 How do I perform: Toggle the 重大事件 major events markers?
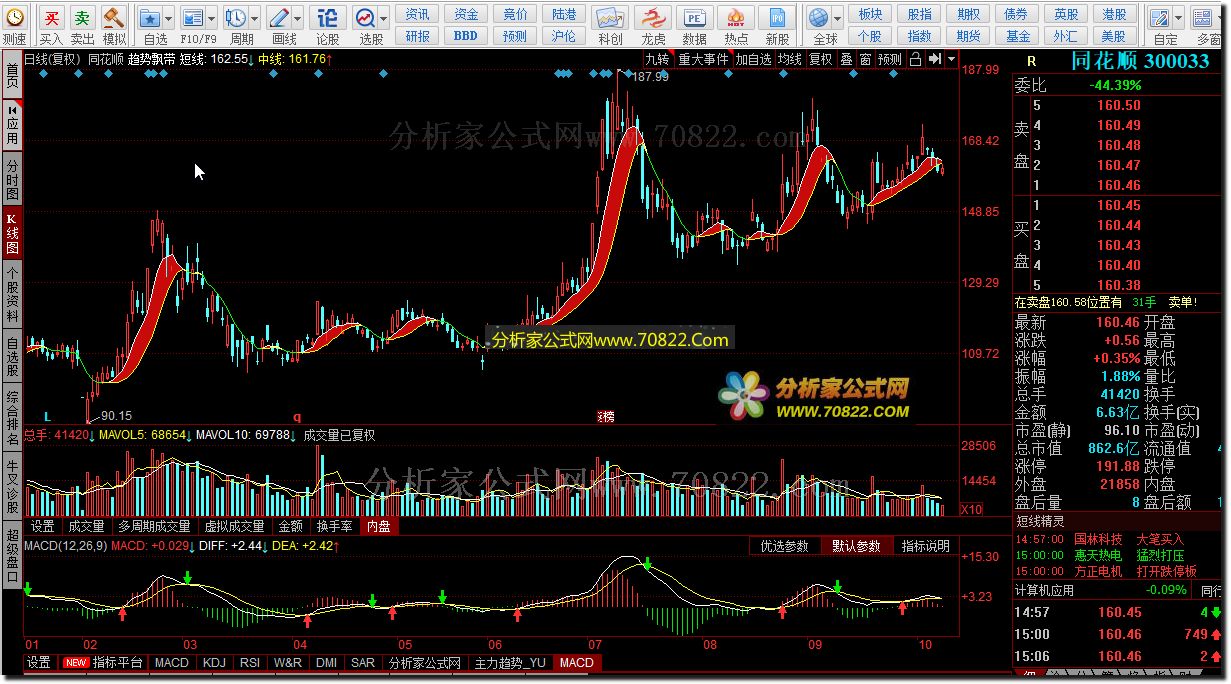(x=704, y=59)
